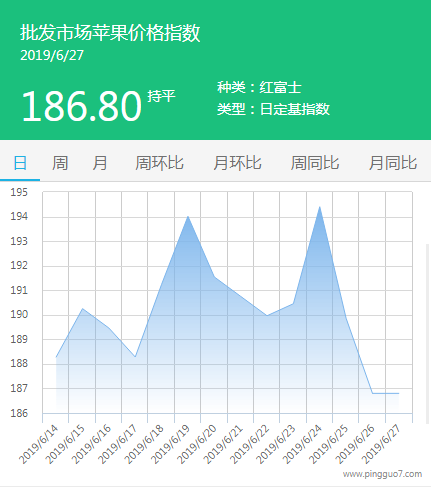
Task: Open the 周同比 tab
Action: [x=315, y=163]
